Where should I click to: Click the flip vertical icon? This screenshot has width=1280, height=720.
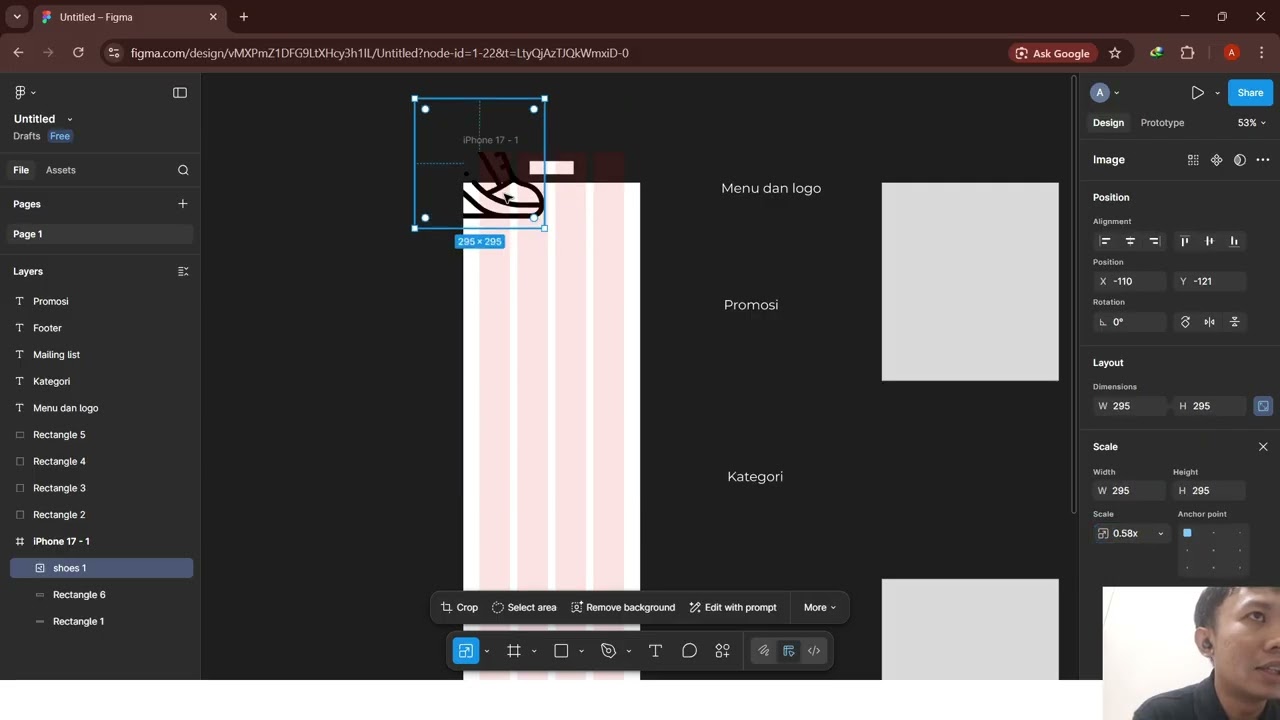coord(1234,322)
